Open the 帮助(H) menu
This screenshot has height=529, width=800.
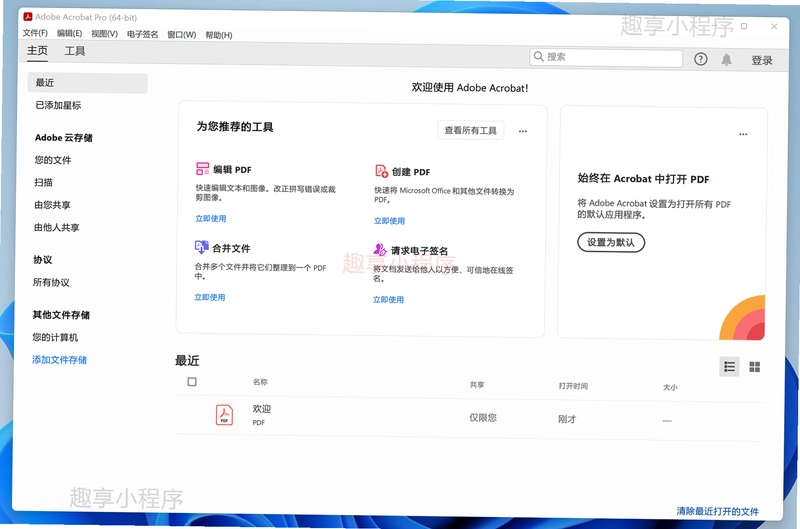tap(219, 35)
